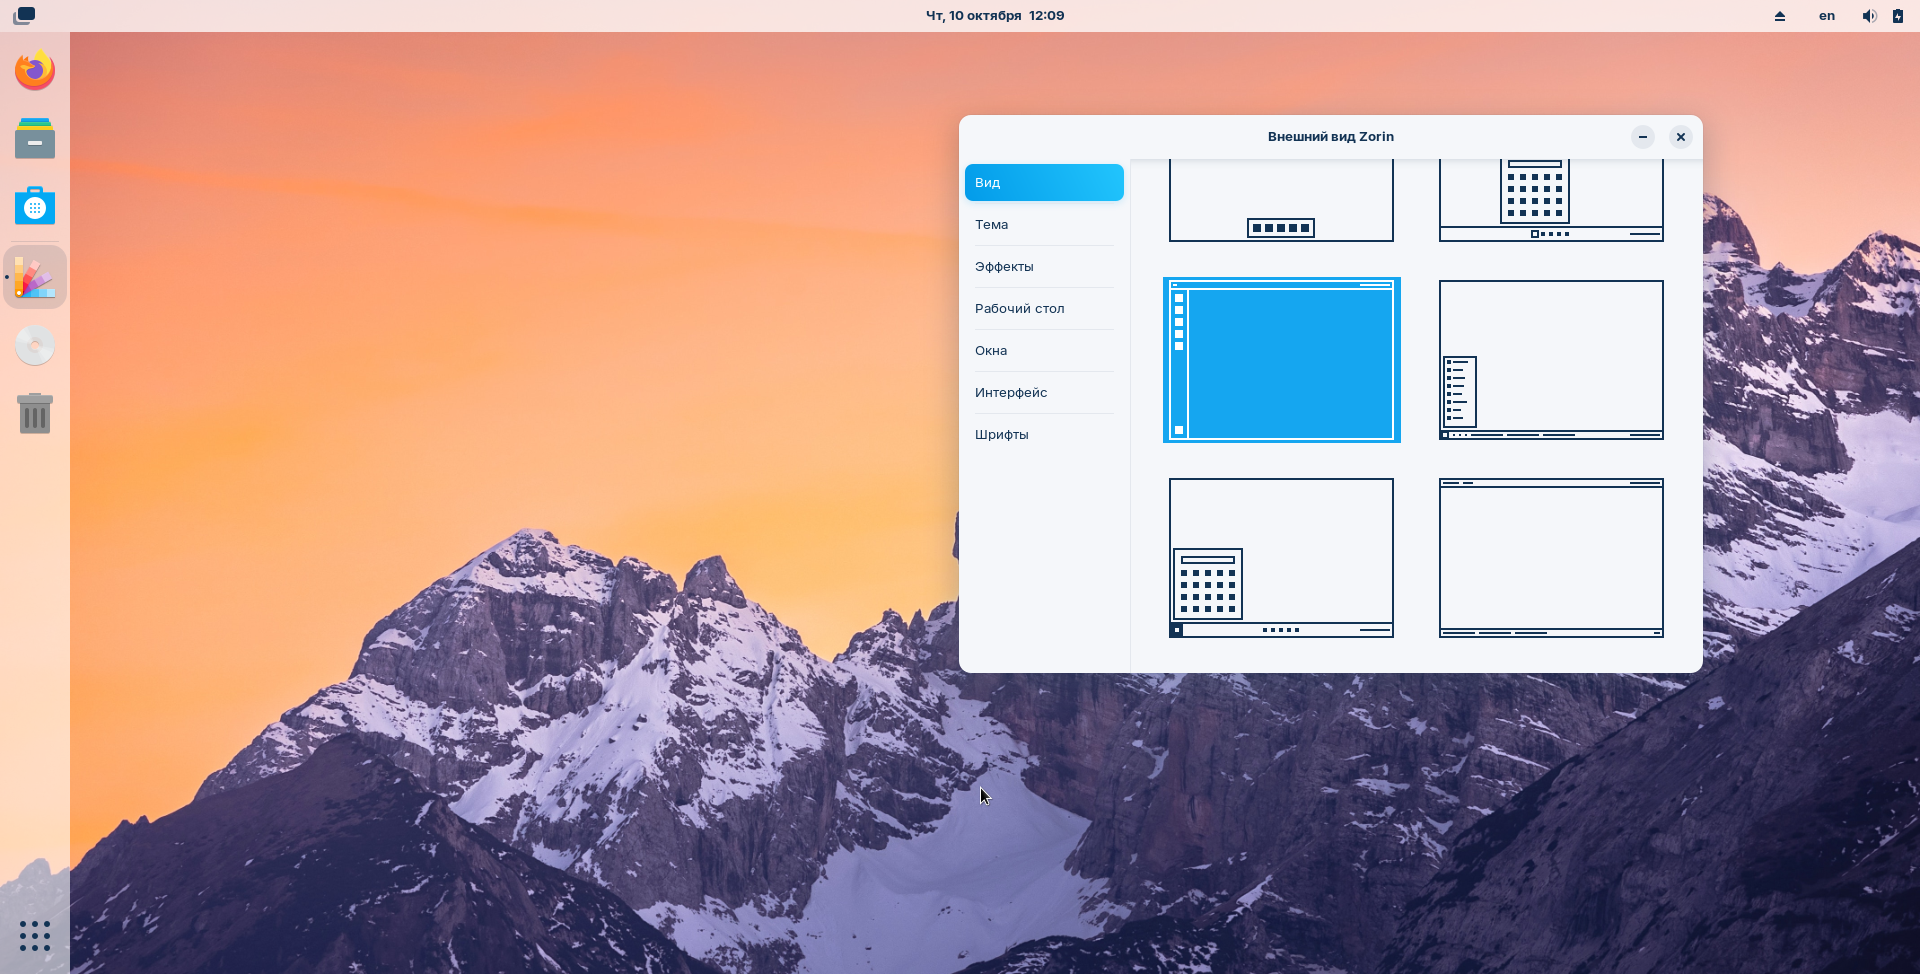Choose layout with list menu at bottom-left
Viewport: 1920px width, 974px height.
(1551, 360)
